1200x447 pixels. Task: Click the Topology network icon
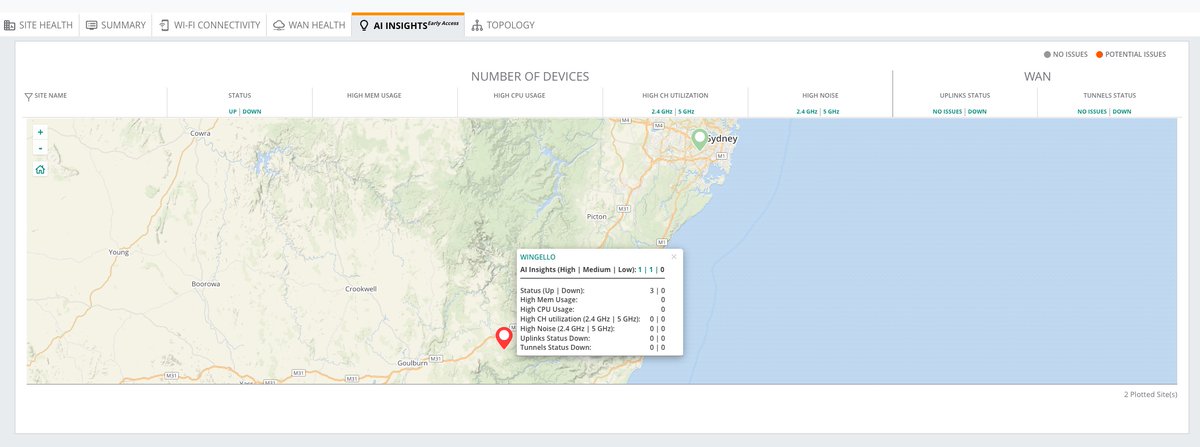pyautogui.click(x=477, y=25)
